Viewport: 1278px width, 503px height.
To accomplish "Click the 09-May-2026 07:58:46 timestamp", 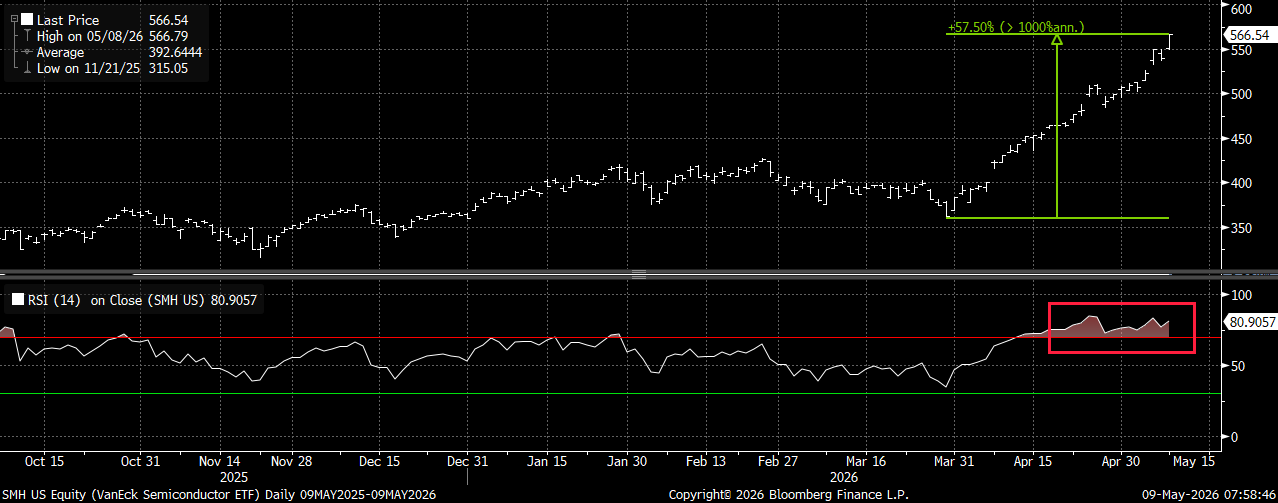I will pyautogui.click(x=1209, y=494).
